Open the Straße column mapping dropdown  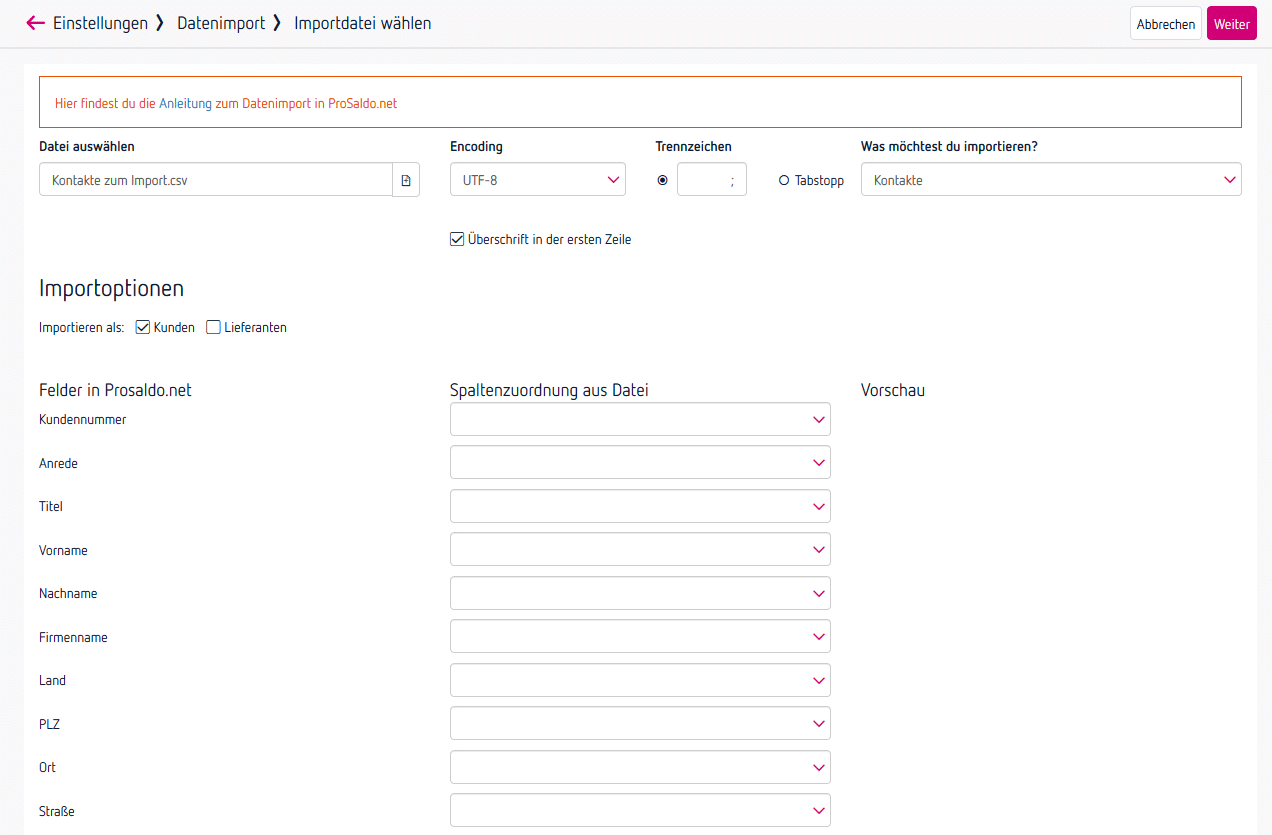pyautogui.click(x=640, y=811)
